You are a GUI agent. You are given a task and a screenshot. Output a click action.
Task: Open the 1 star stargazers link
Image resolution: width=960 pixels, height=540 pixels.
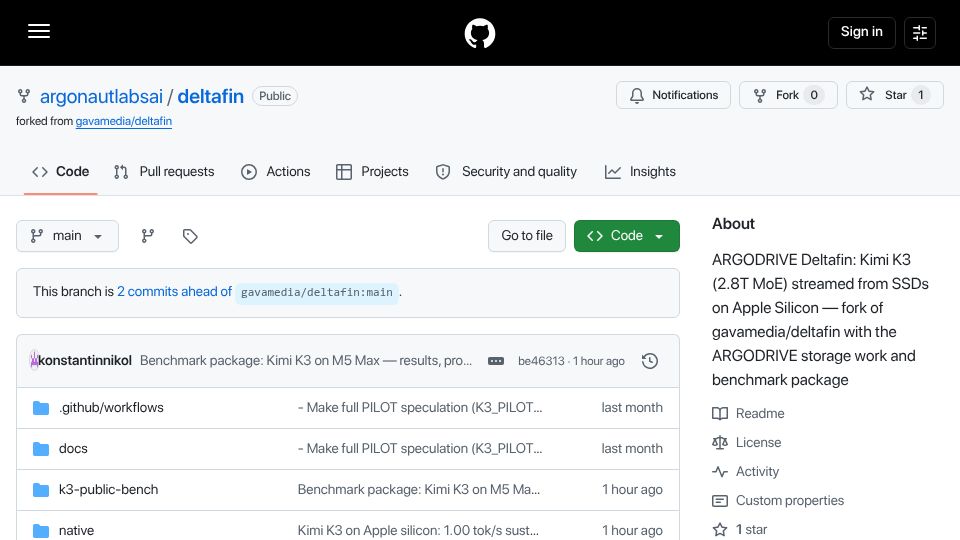(740, 530)
